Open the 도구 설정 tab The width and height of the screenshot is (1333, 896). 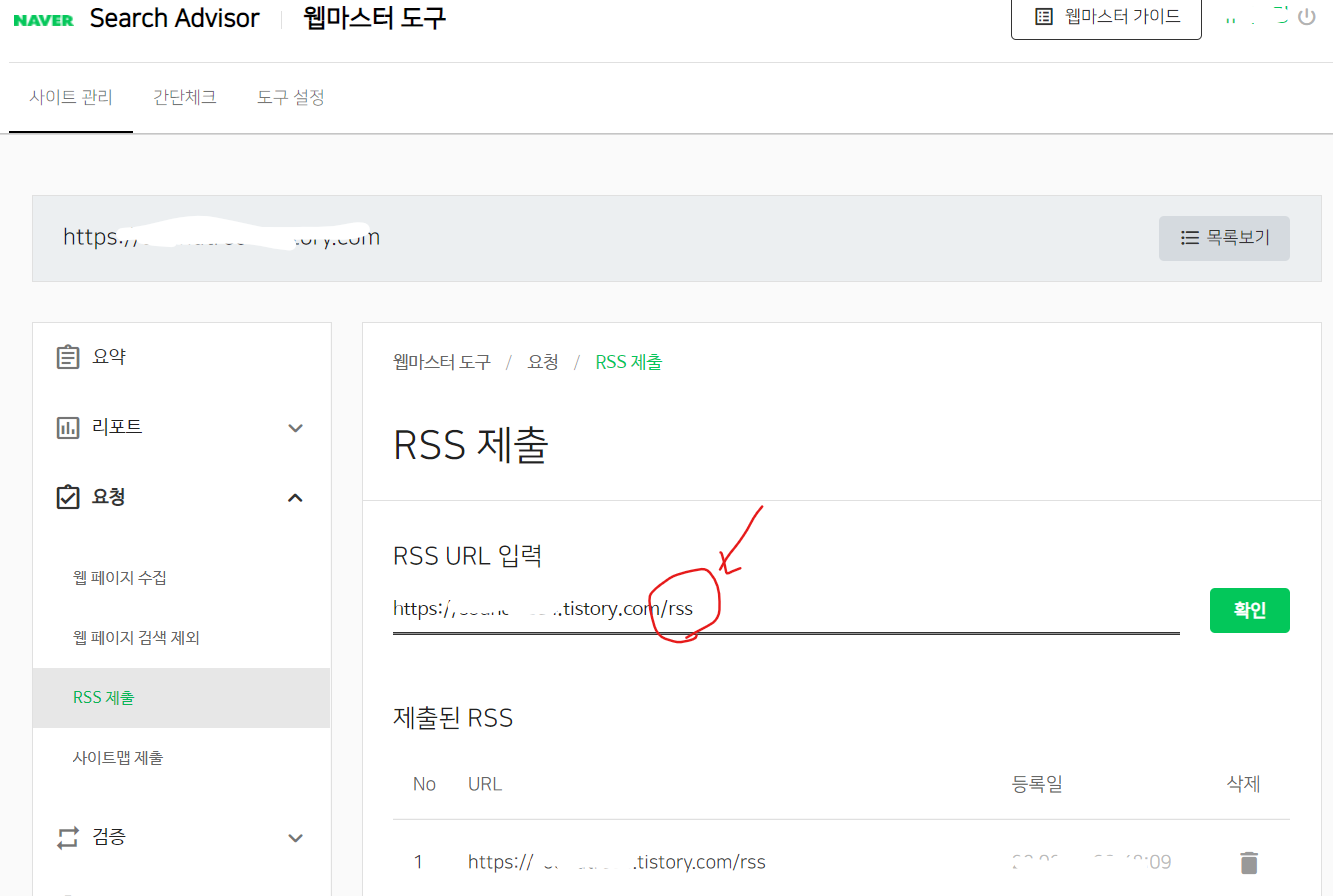(290, 97)
